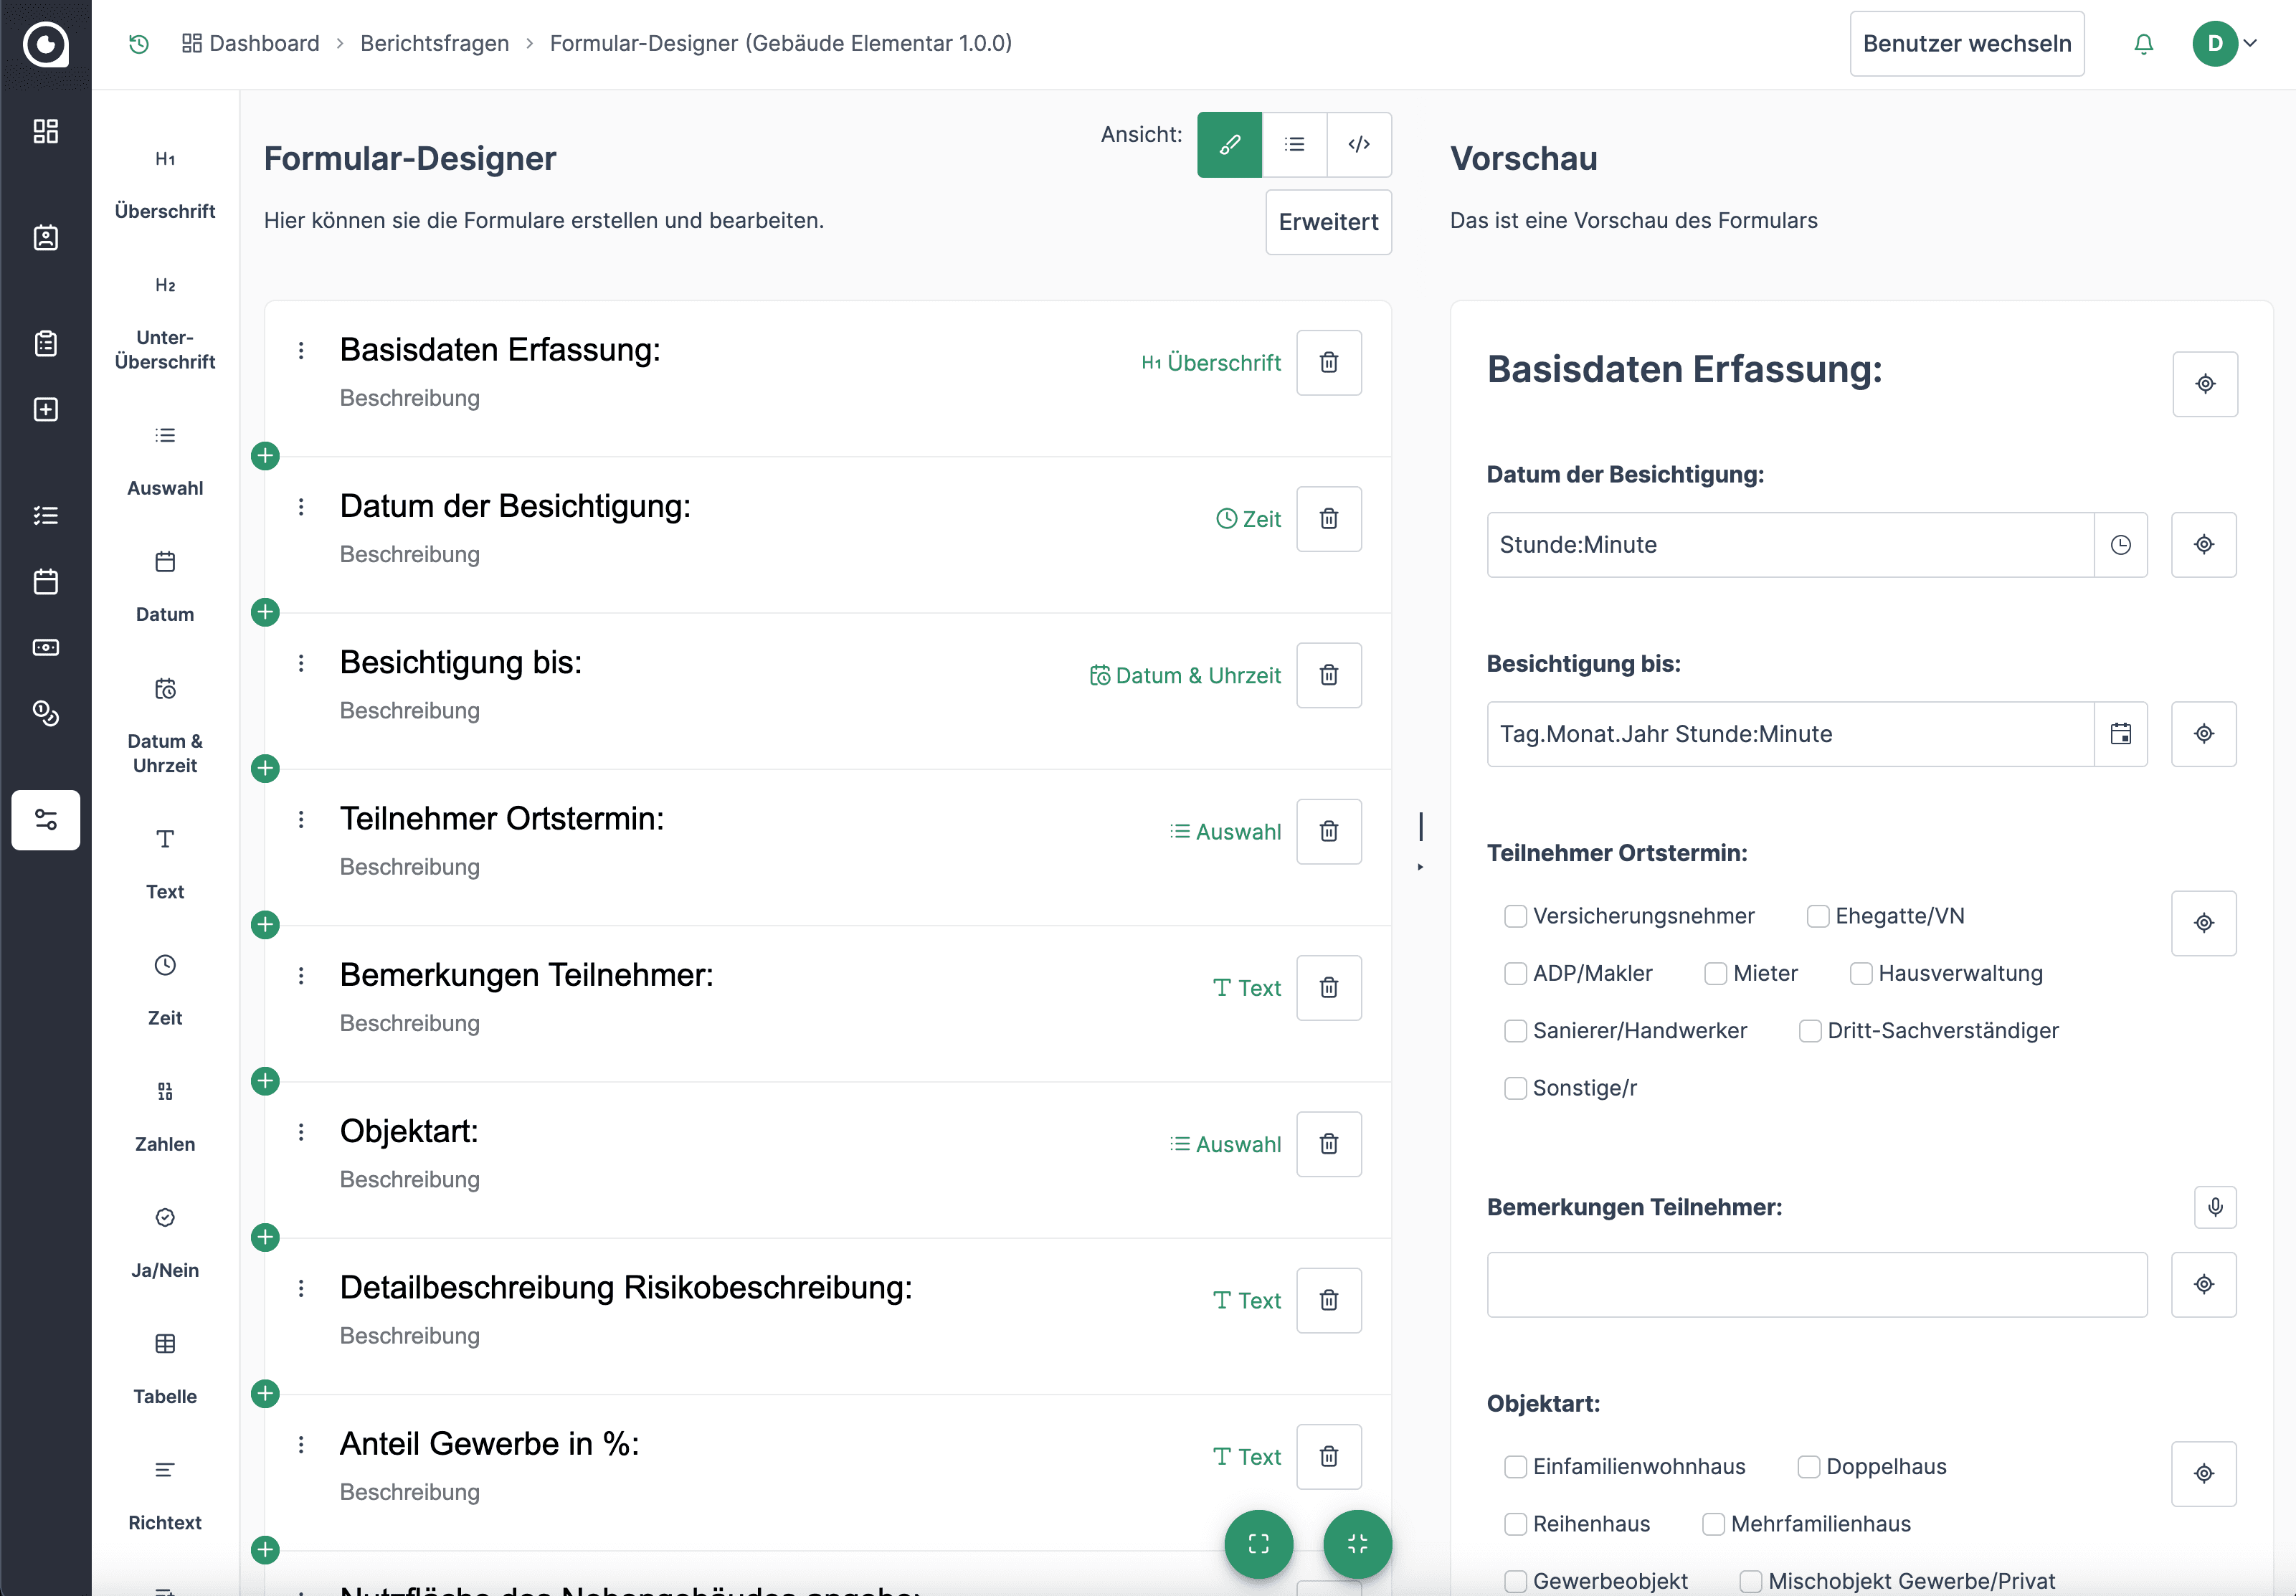The height and width of the screenshot is (1596, 2296).
Task: Collapse preview panel with divider arrow
Action: (x=1420, y=867)
